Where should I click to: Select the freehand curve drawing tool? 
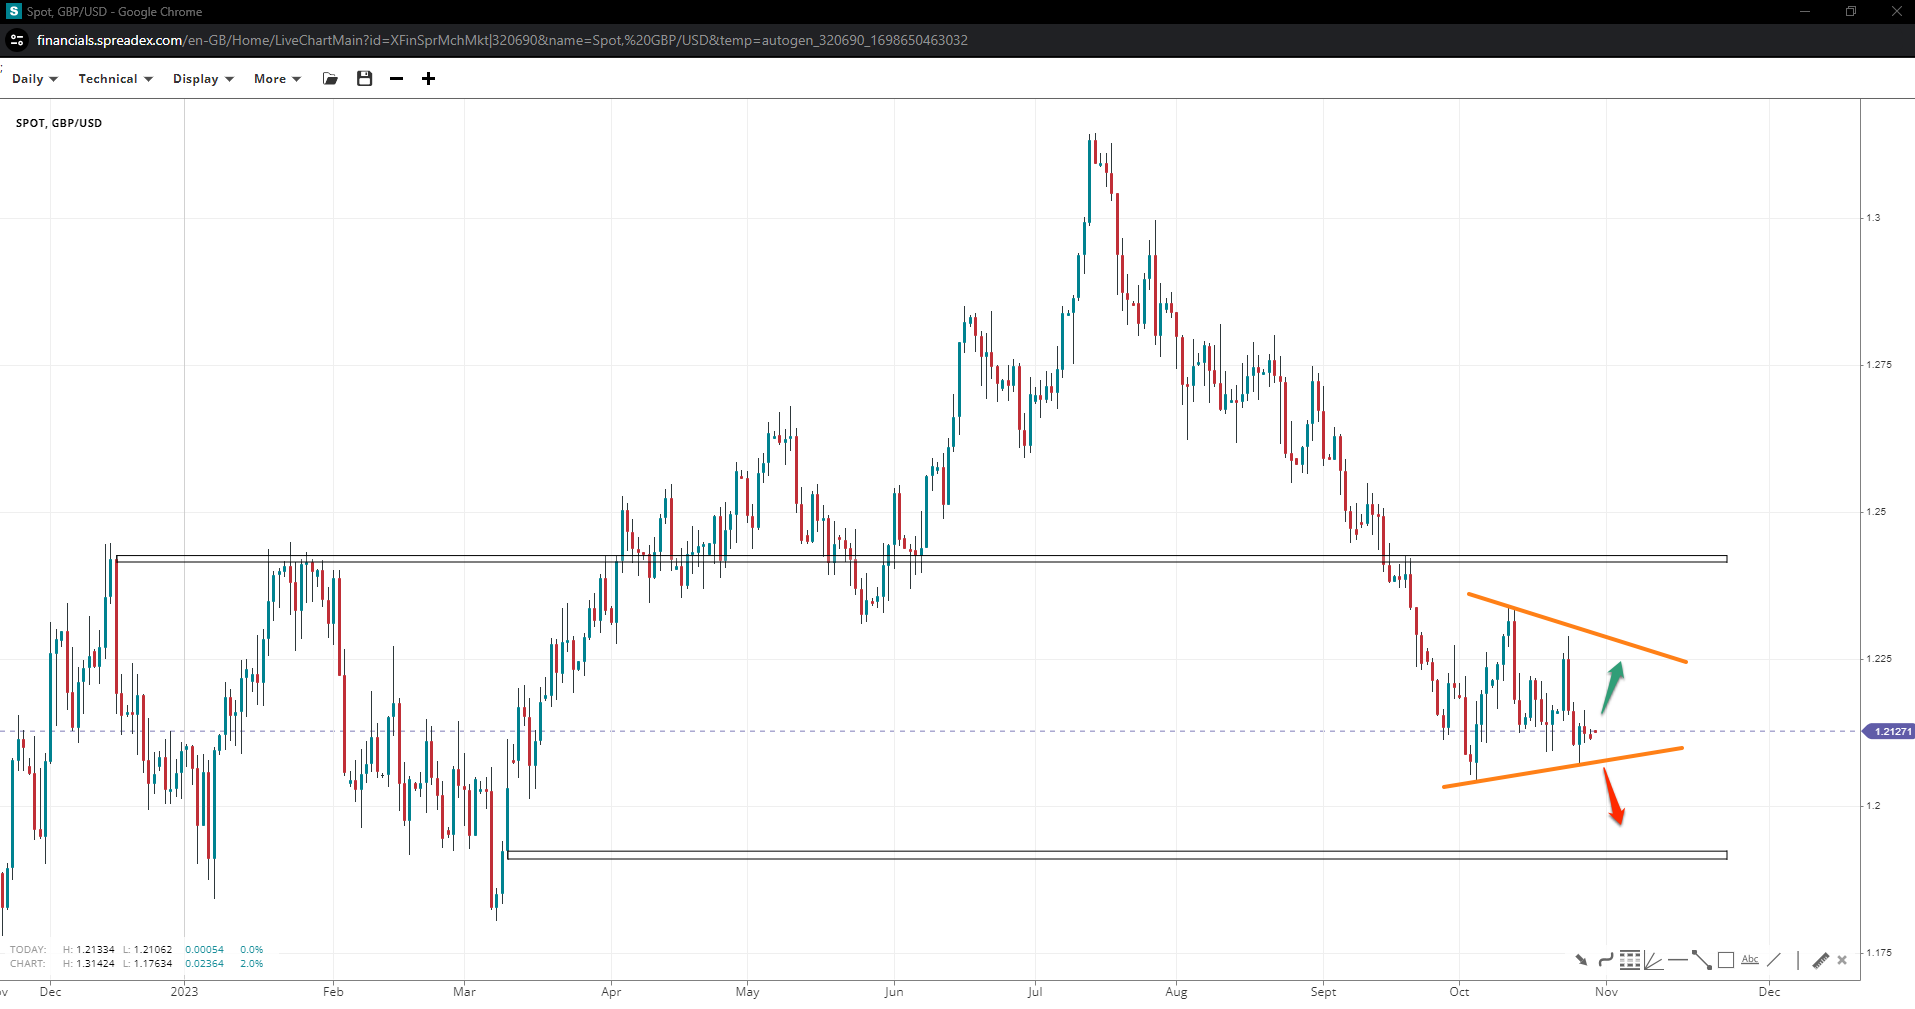pyautogui.click(x=1605, y=960)
